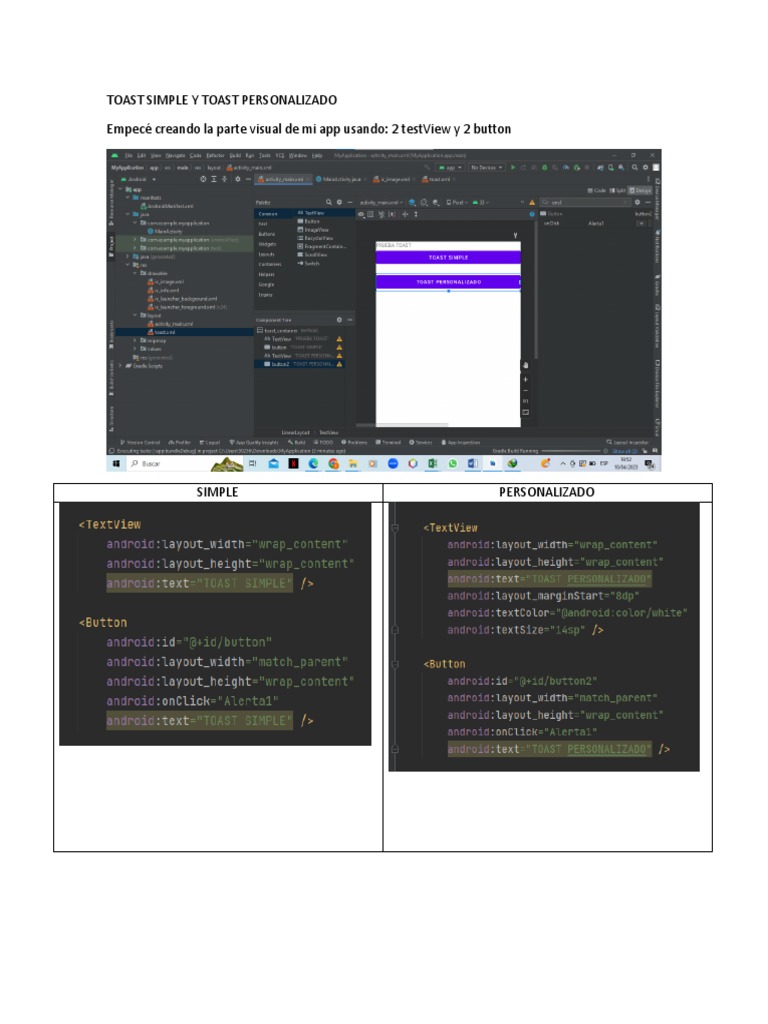The height and width of the screenshot is (1024, 768).
Task: Open Palette settings gear icon
Action: coord(339,202)
